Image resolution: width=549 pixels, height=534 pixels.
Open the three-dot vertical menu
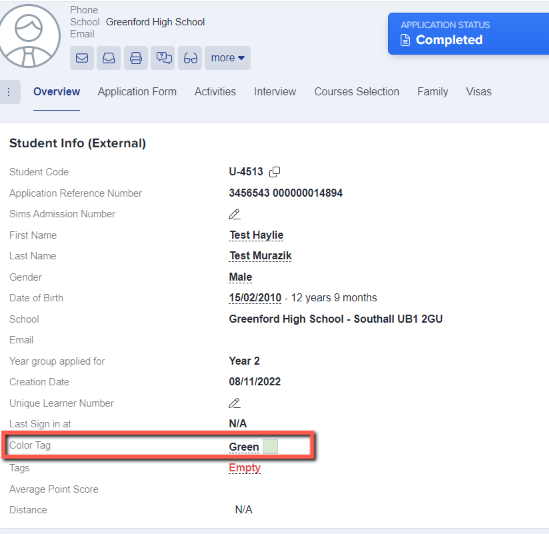point(9,92)
